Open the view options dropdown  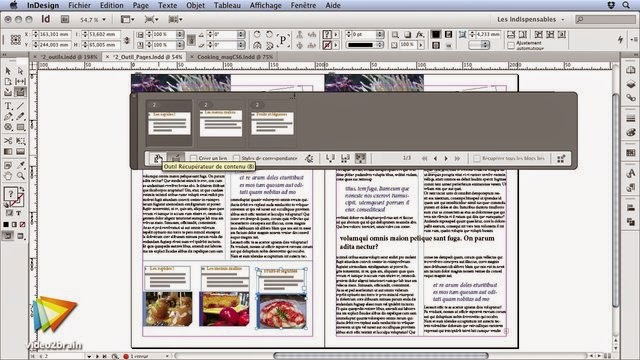click(128, 19)
